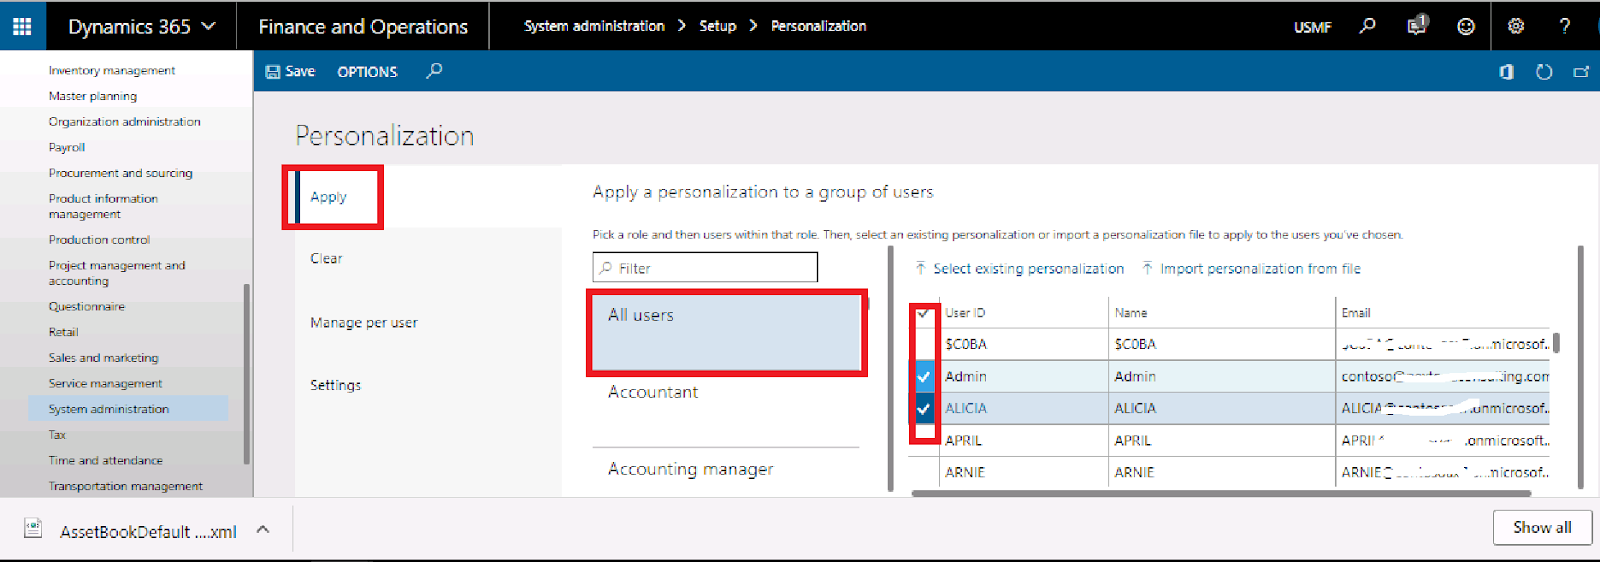Open the message notifications icon
This screenshot has height=562, width=1600.
click(1417, 26)
